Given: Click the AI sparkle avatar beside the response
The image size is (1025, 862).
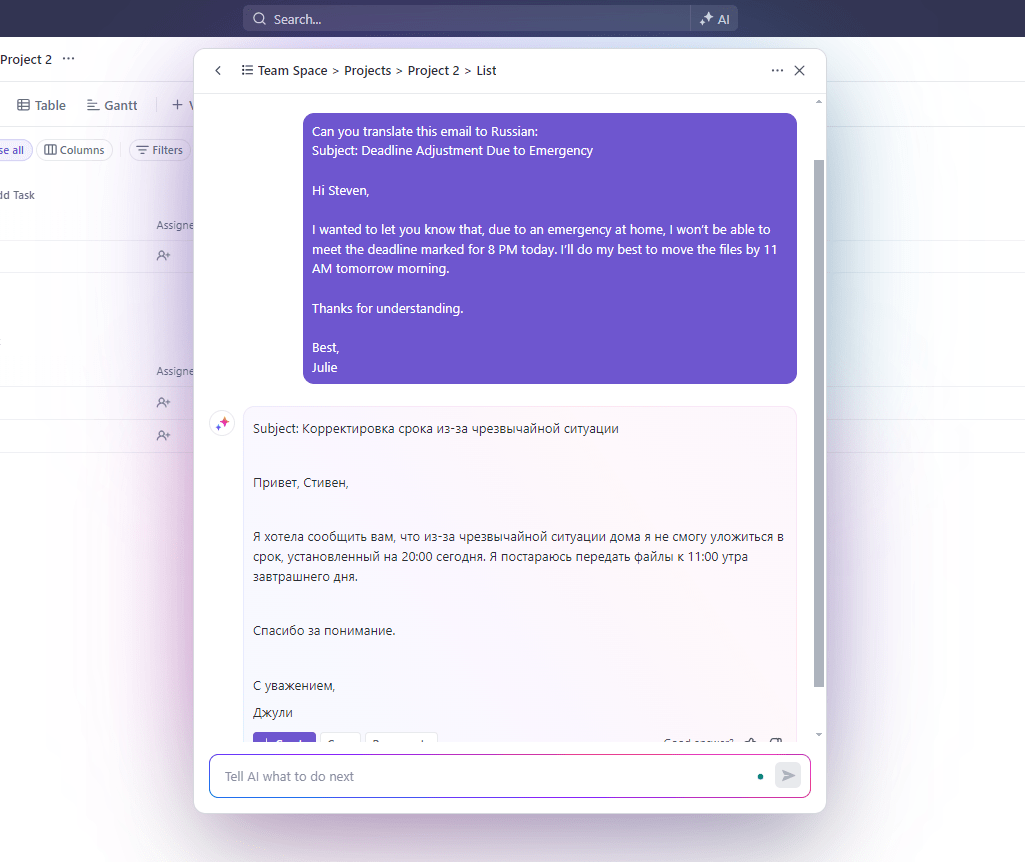Looking at the screenshot, I should pyautogui.click(x=222, y=423).
